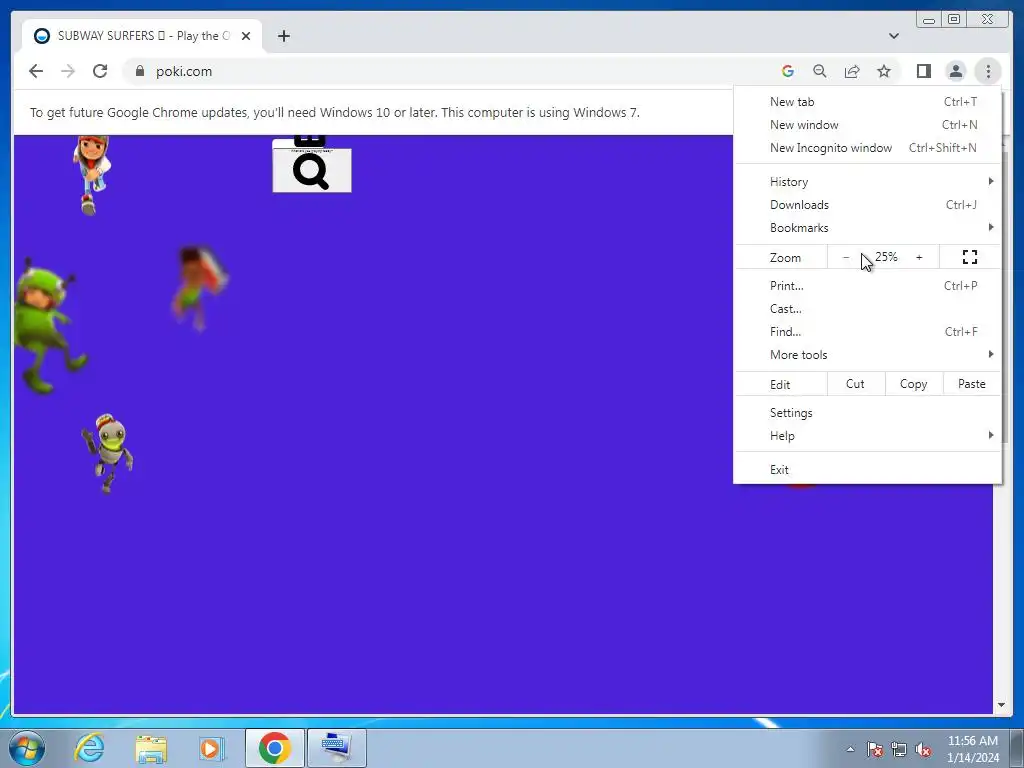Show hidden tray icons arrow
The width and height of the screenshot is (1024, 768).
pos(850,749)
